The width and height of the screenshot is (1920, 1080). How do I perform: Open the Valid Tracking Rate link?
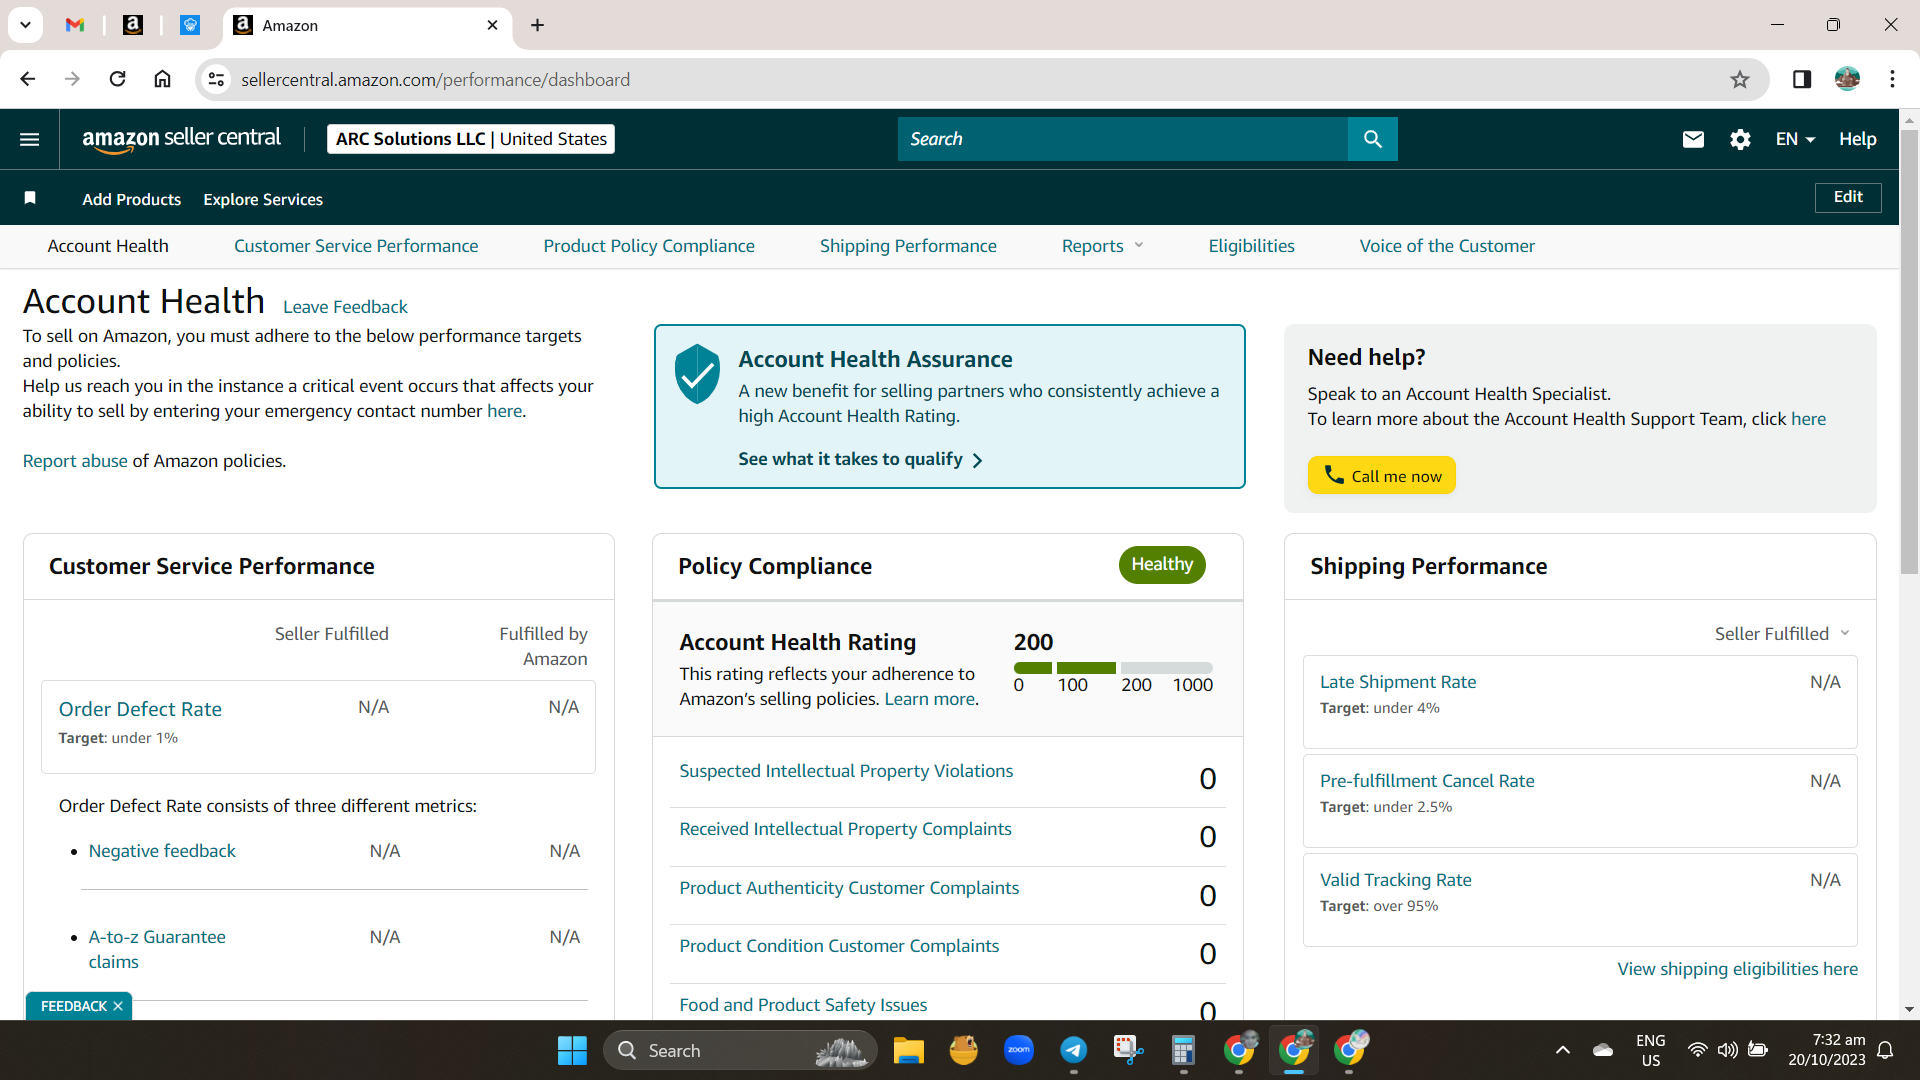pyautogui.click(x=1395, y=880)
